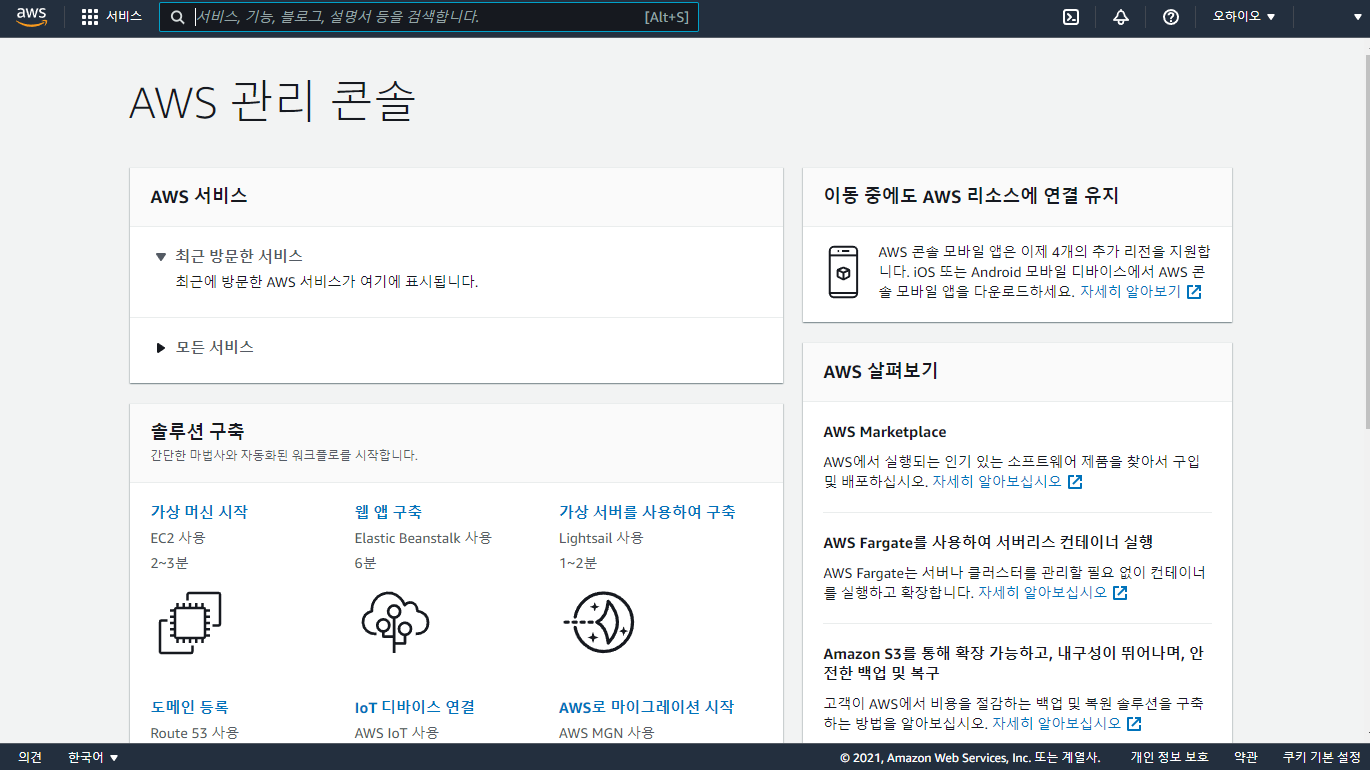
Task: Click the Route 53 사용 text
Action: click(x=194, y=733)
